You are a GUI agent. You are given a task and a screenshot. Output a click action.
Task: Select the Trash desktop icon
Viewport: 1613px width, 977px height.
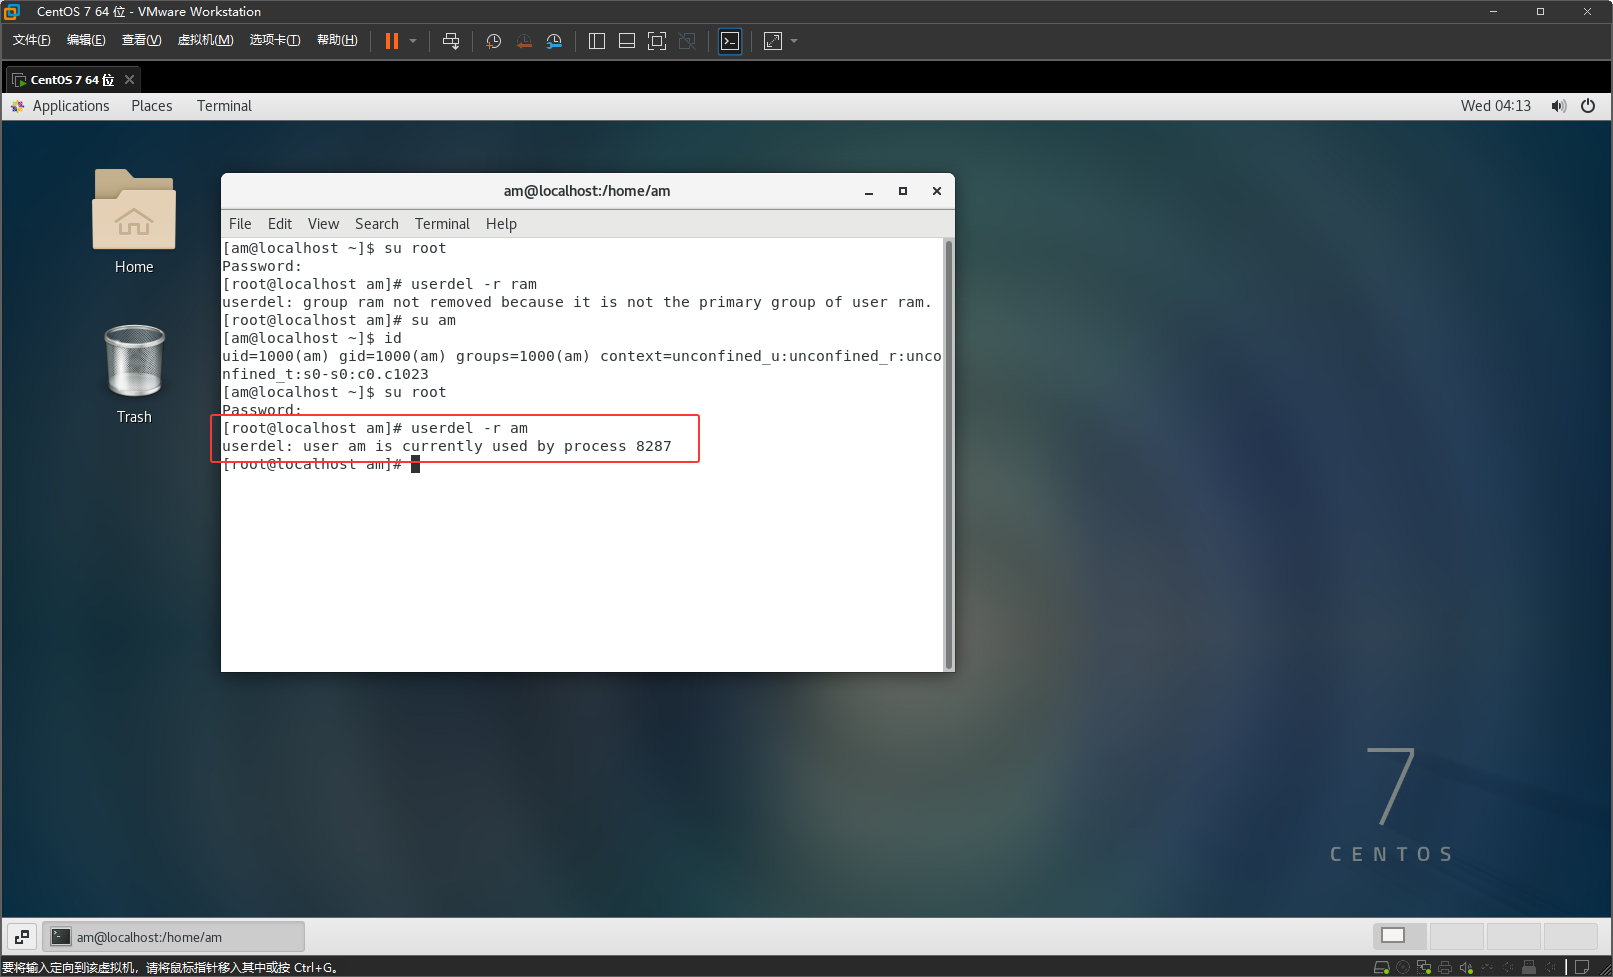point(134,374)
